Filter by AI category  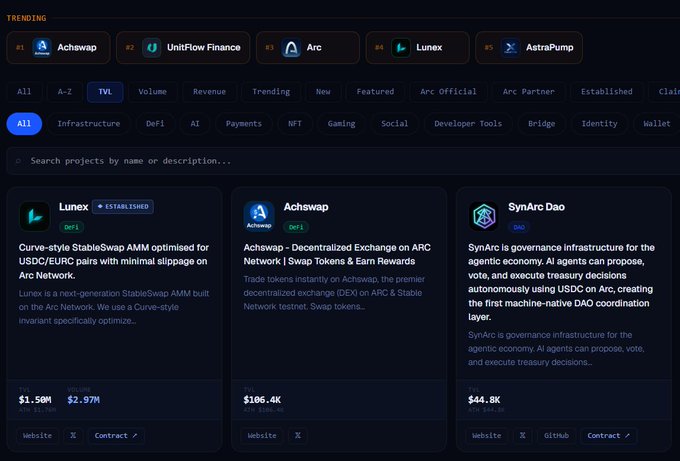tap(195, 124)
